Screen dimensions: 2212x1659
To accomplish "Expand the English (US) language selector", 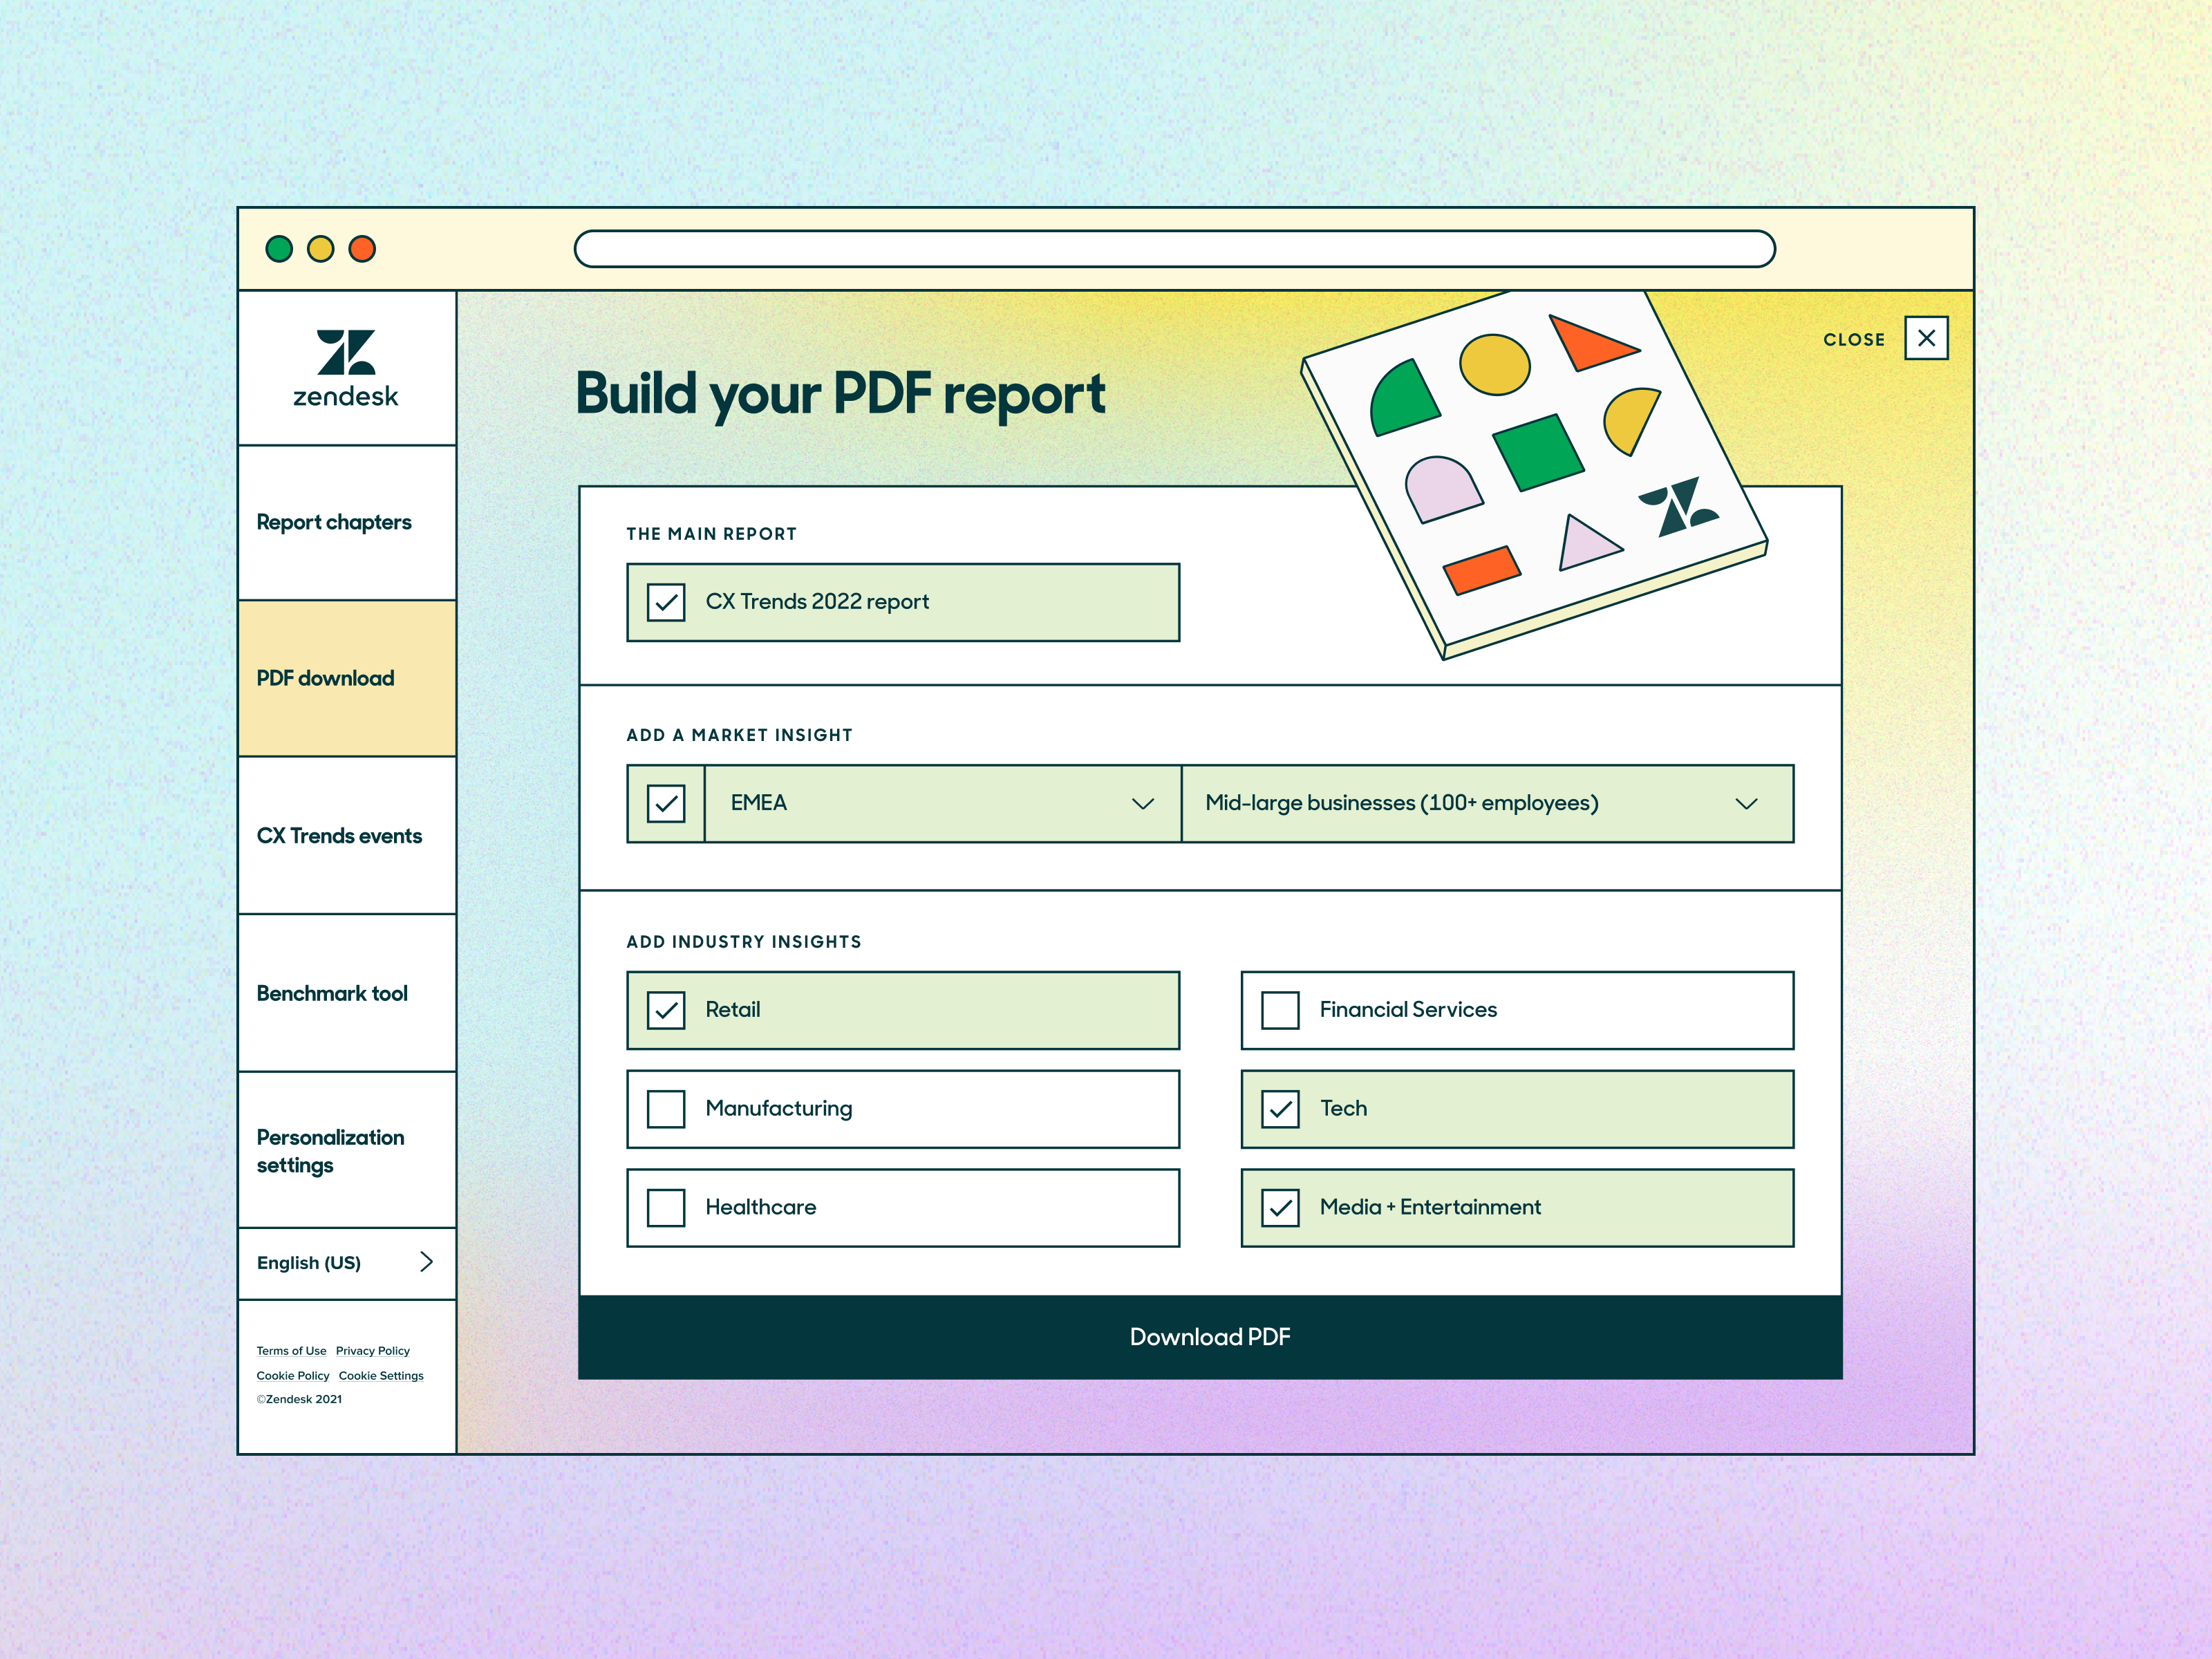I will pos(346,1263).
